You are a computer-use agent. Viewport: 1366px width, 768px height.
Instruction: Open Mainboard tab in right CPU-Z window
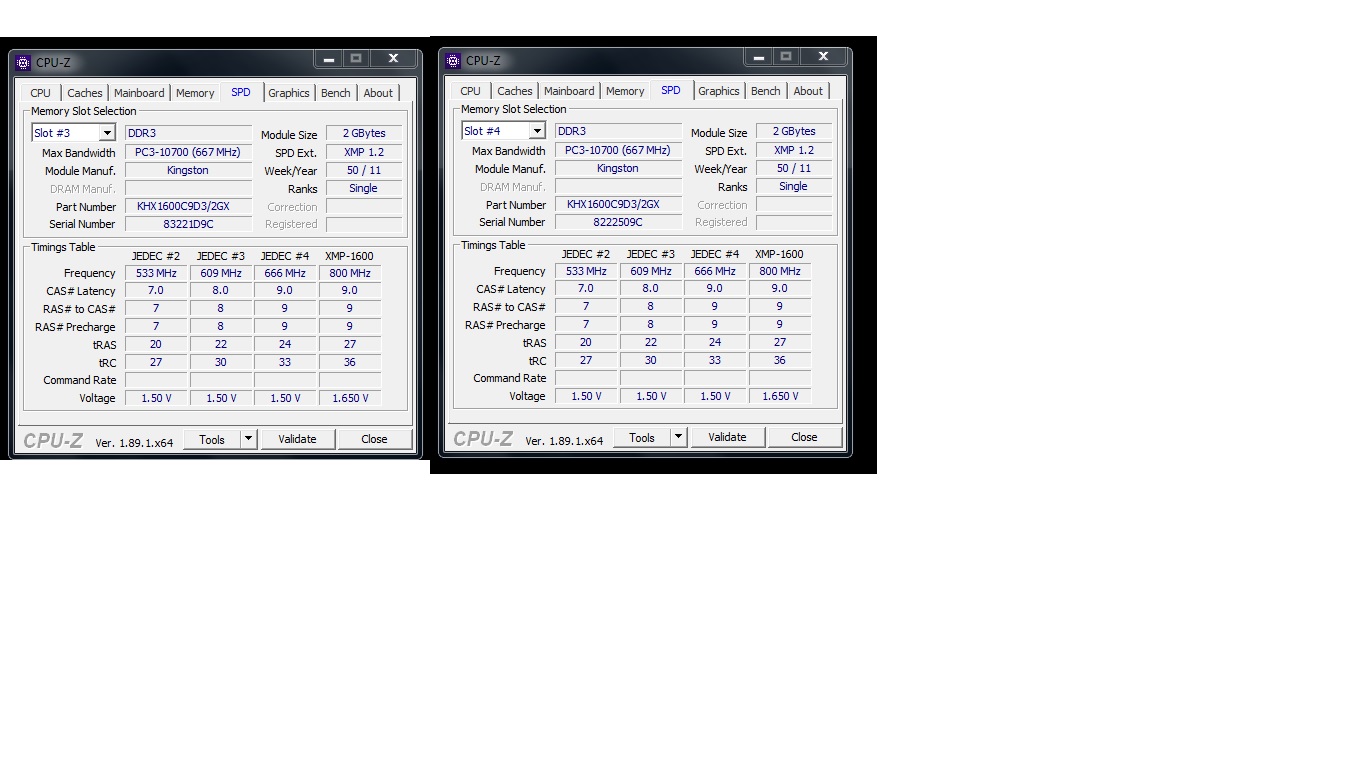click(569, 91)
